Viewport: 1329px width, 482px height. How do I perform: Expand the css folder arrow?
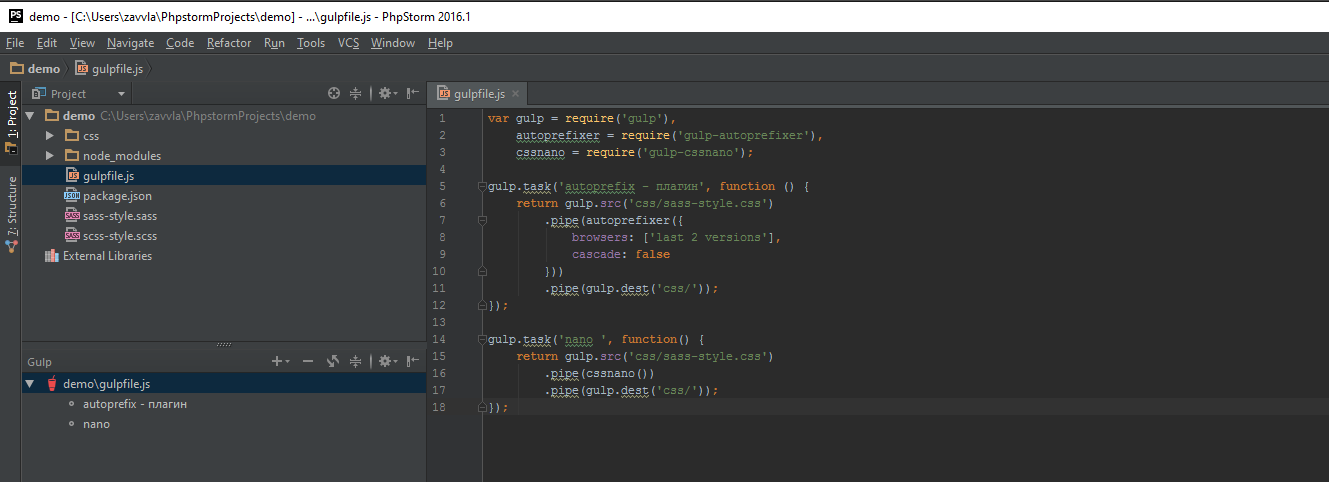pyautogui.click(x=50, y=136)
